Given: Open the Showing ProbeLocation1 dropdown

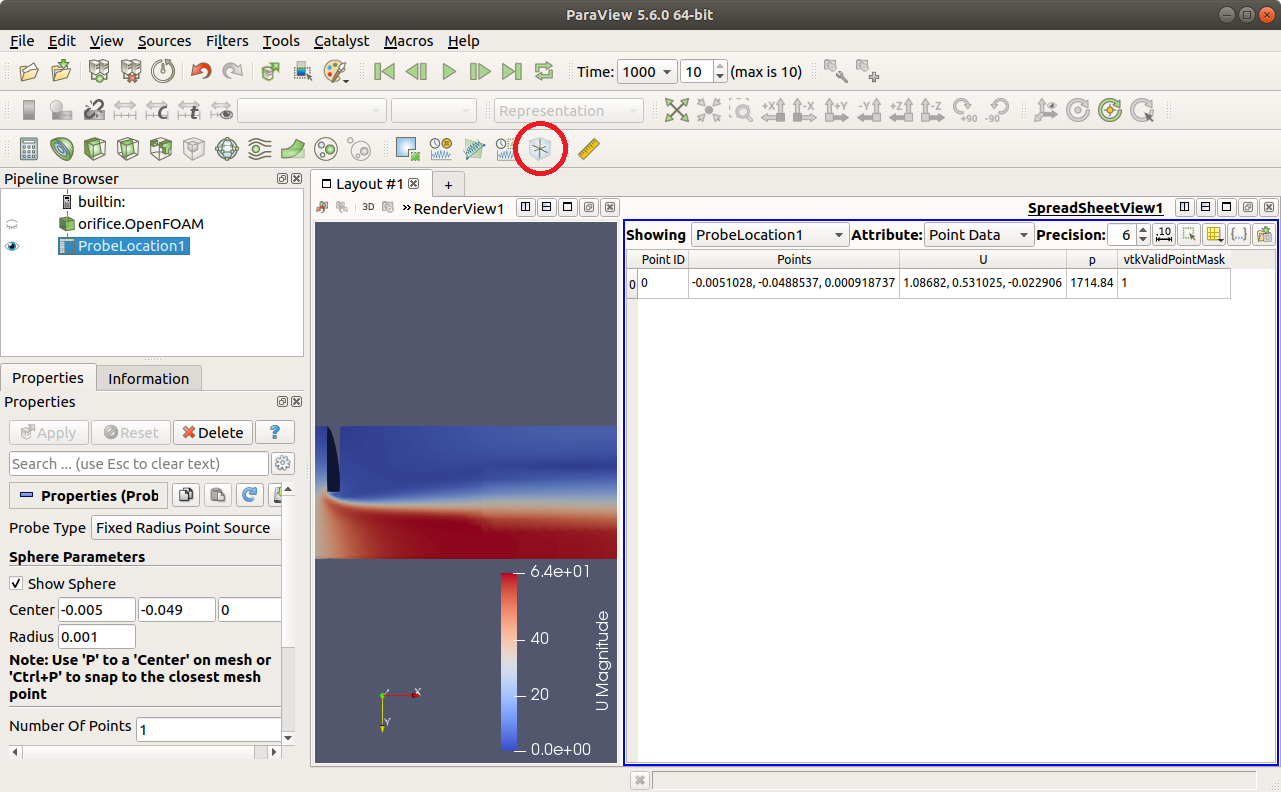Looking at the screenshot, I should [769, 235].
